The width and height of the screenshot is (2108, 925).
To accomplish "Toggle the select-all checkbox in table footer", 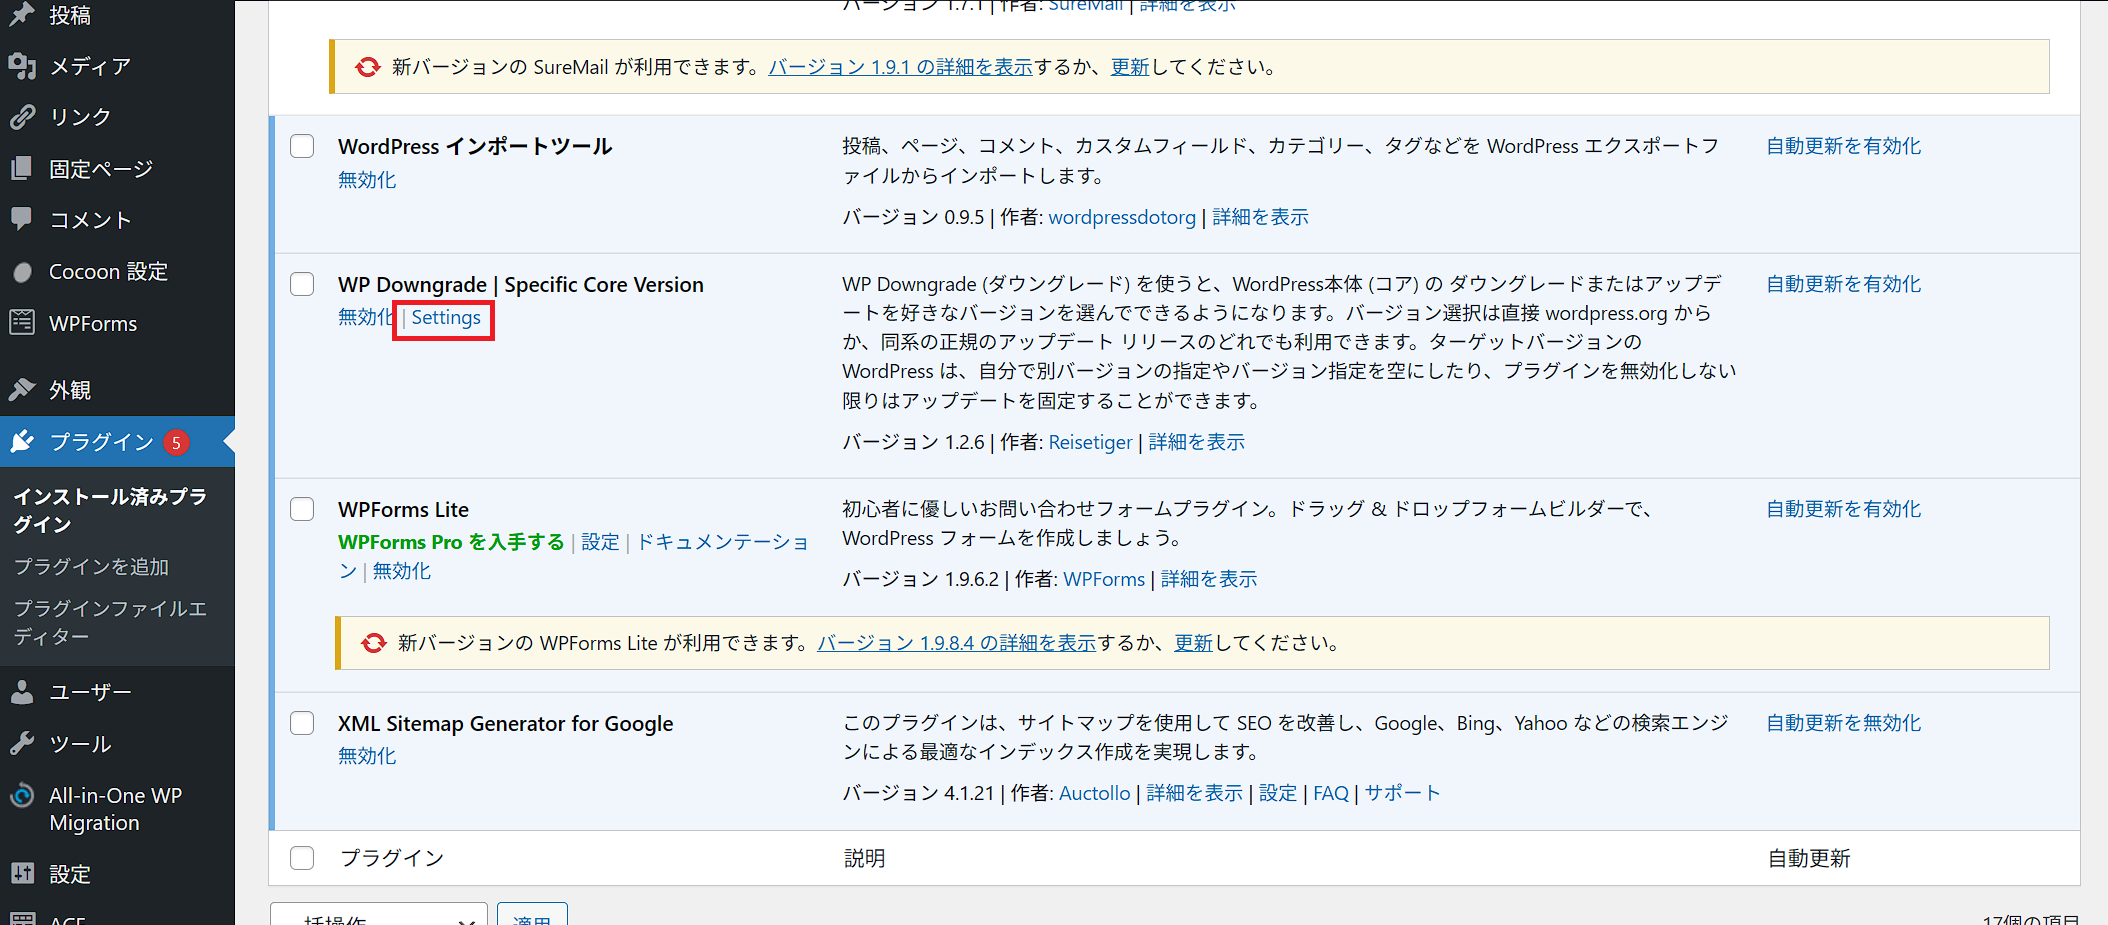I will coord(302,858).
